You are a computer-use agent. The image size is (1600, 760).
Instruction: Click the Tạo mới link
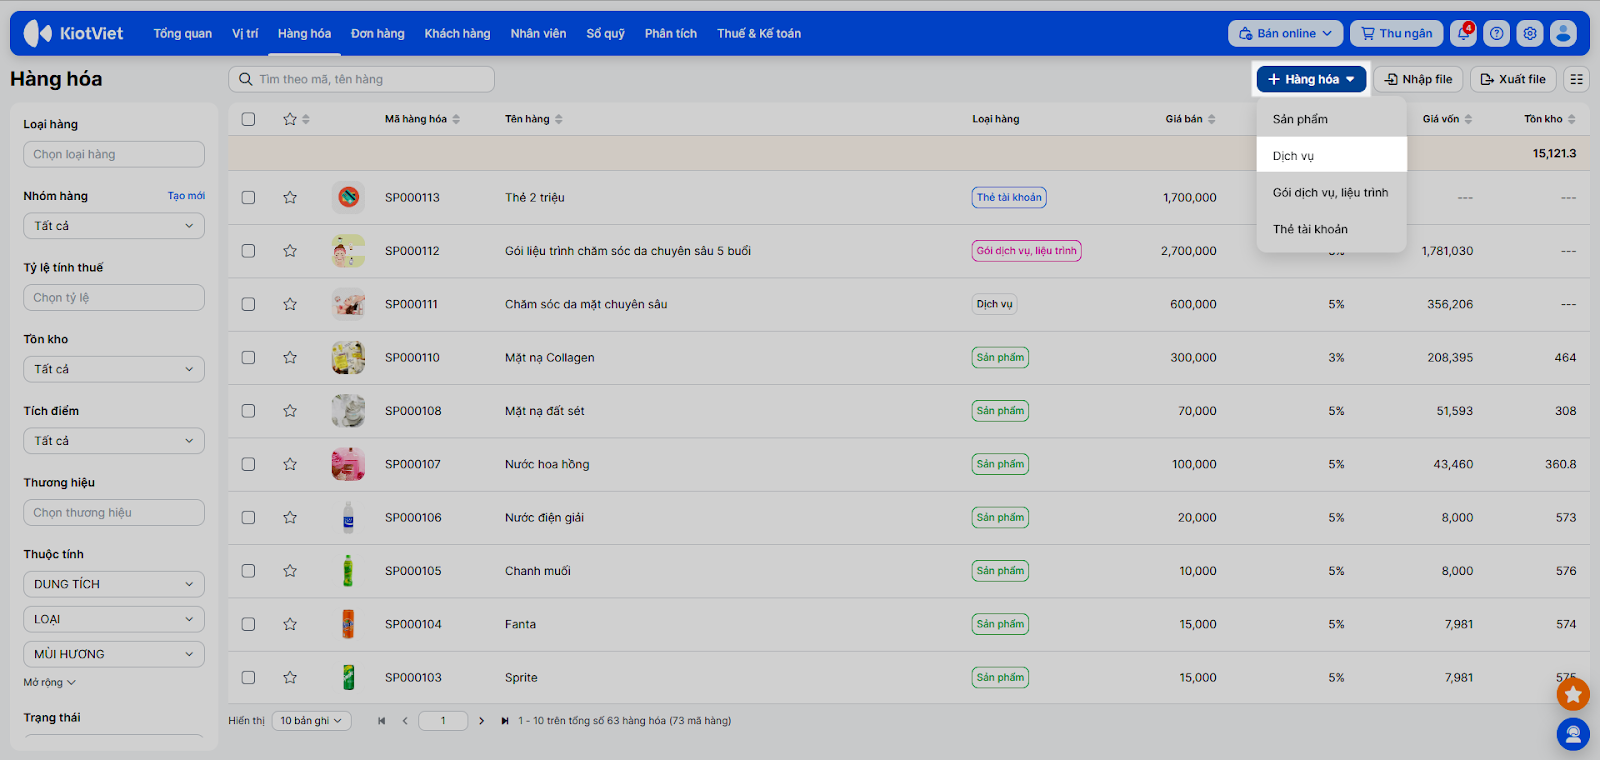pos(186,196)
